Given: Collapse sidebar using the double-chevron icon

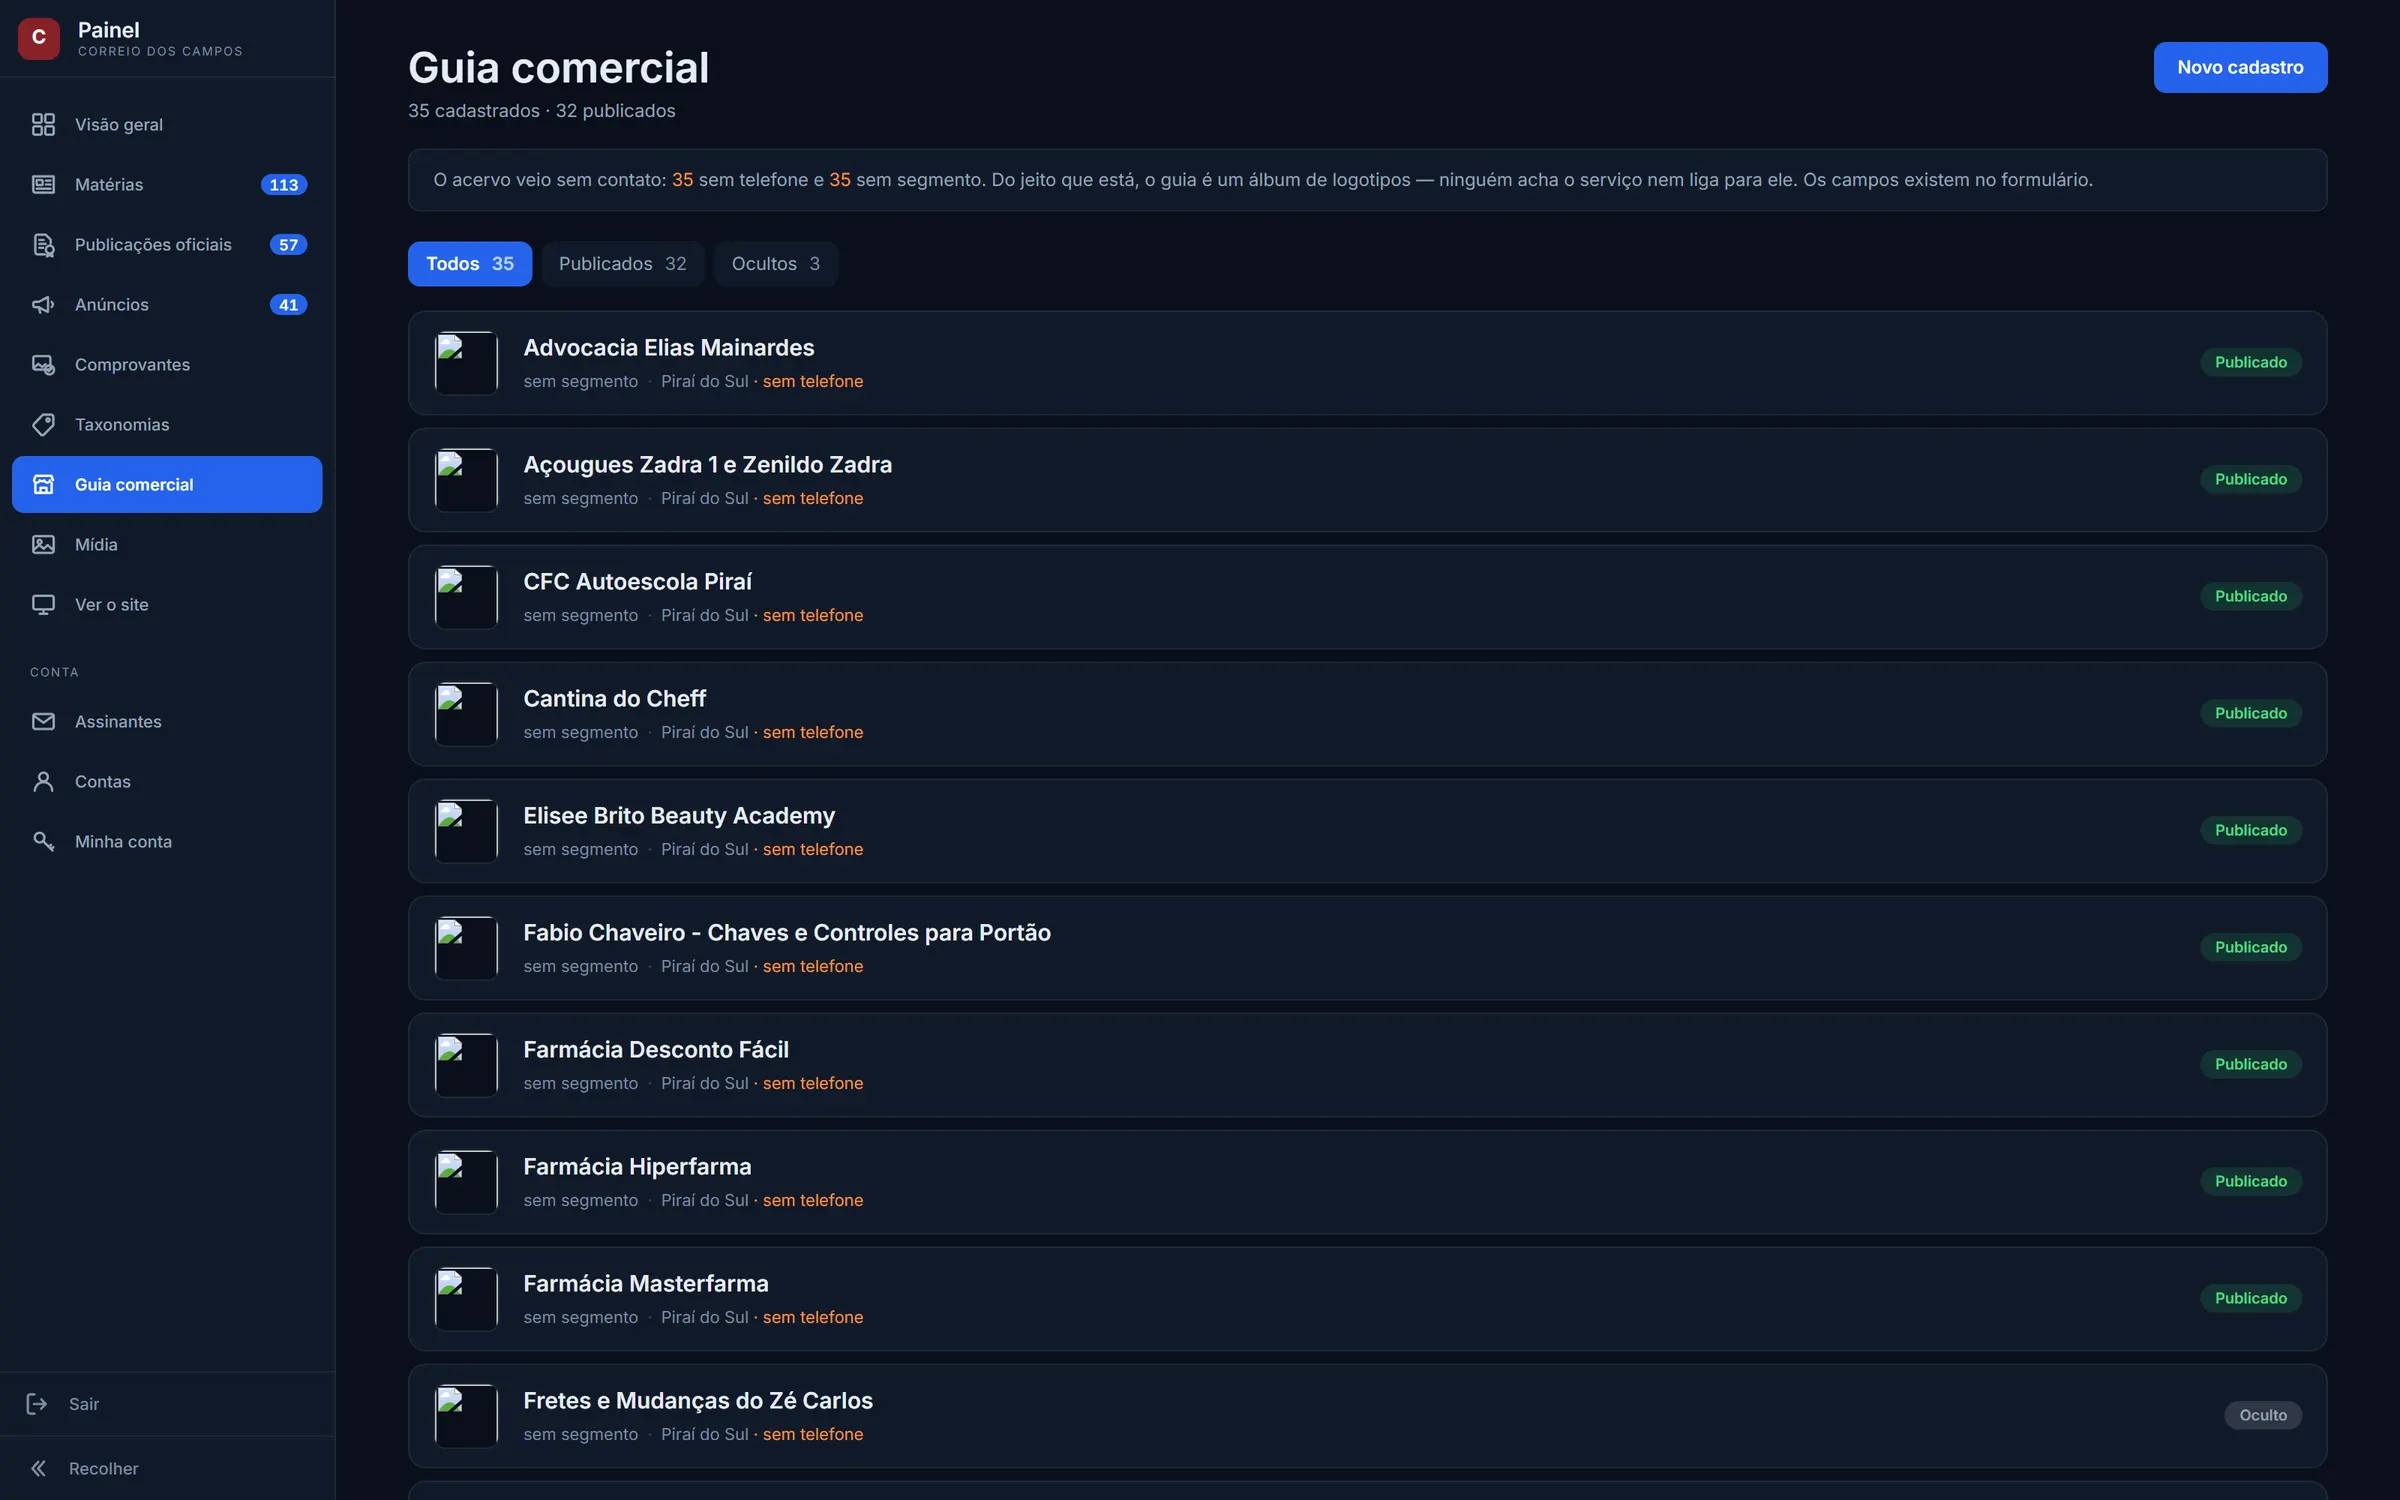Looking at the screenshot, I should [x=37, y=1468].
